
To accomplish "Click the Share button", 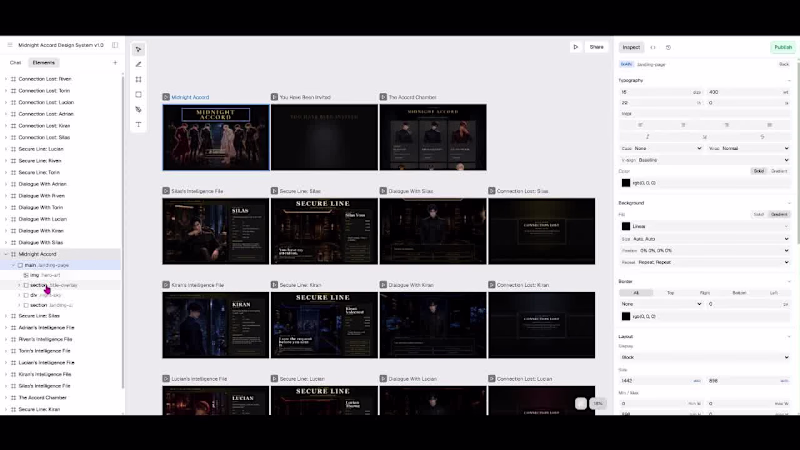I will pos(596,47).
